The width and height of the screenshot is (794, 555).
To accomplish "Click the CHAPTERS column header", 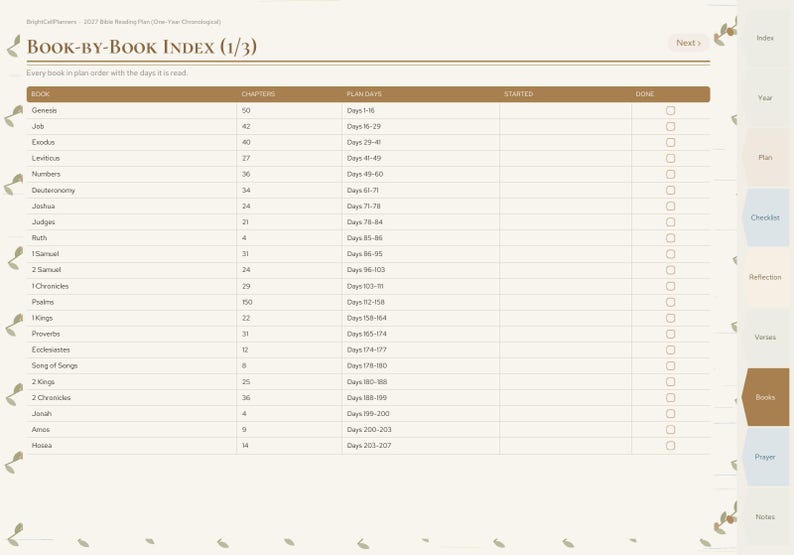I will 258,94.
